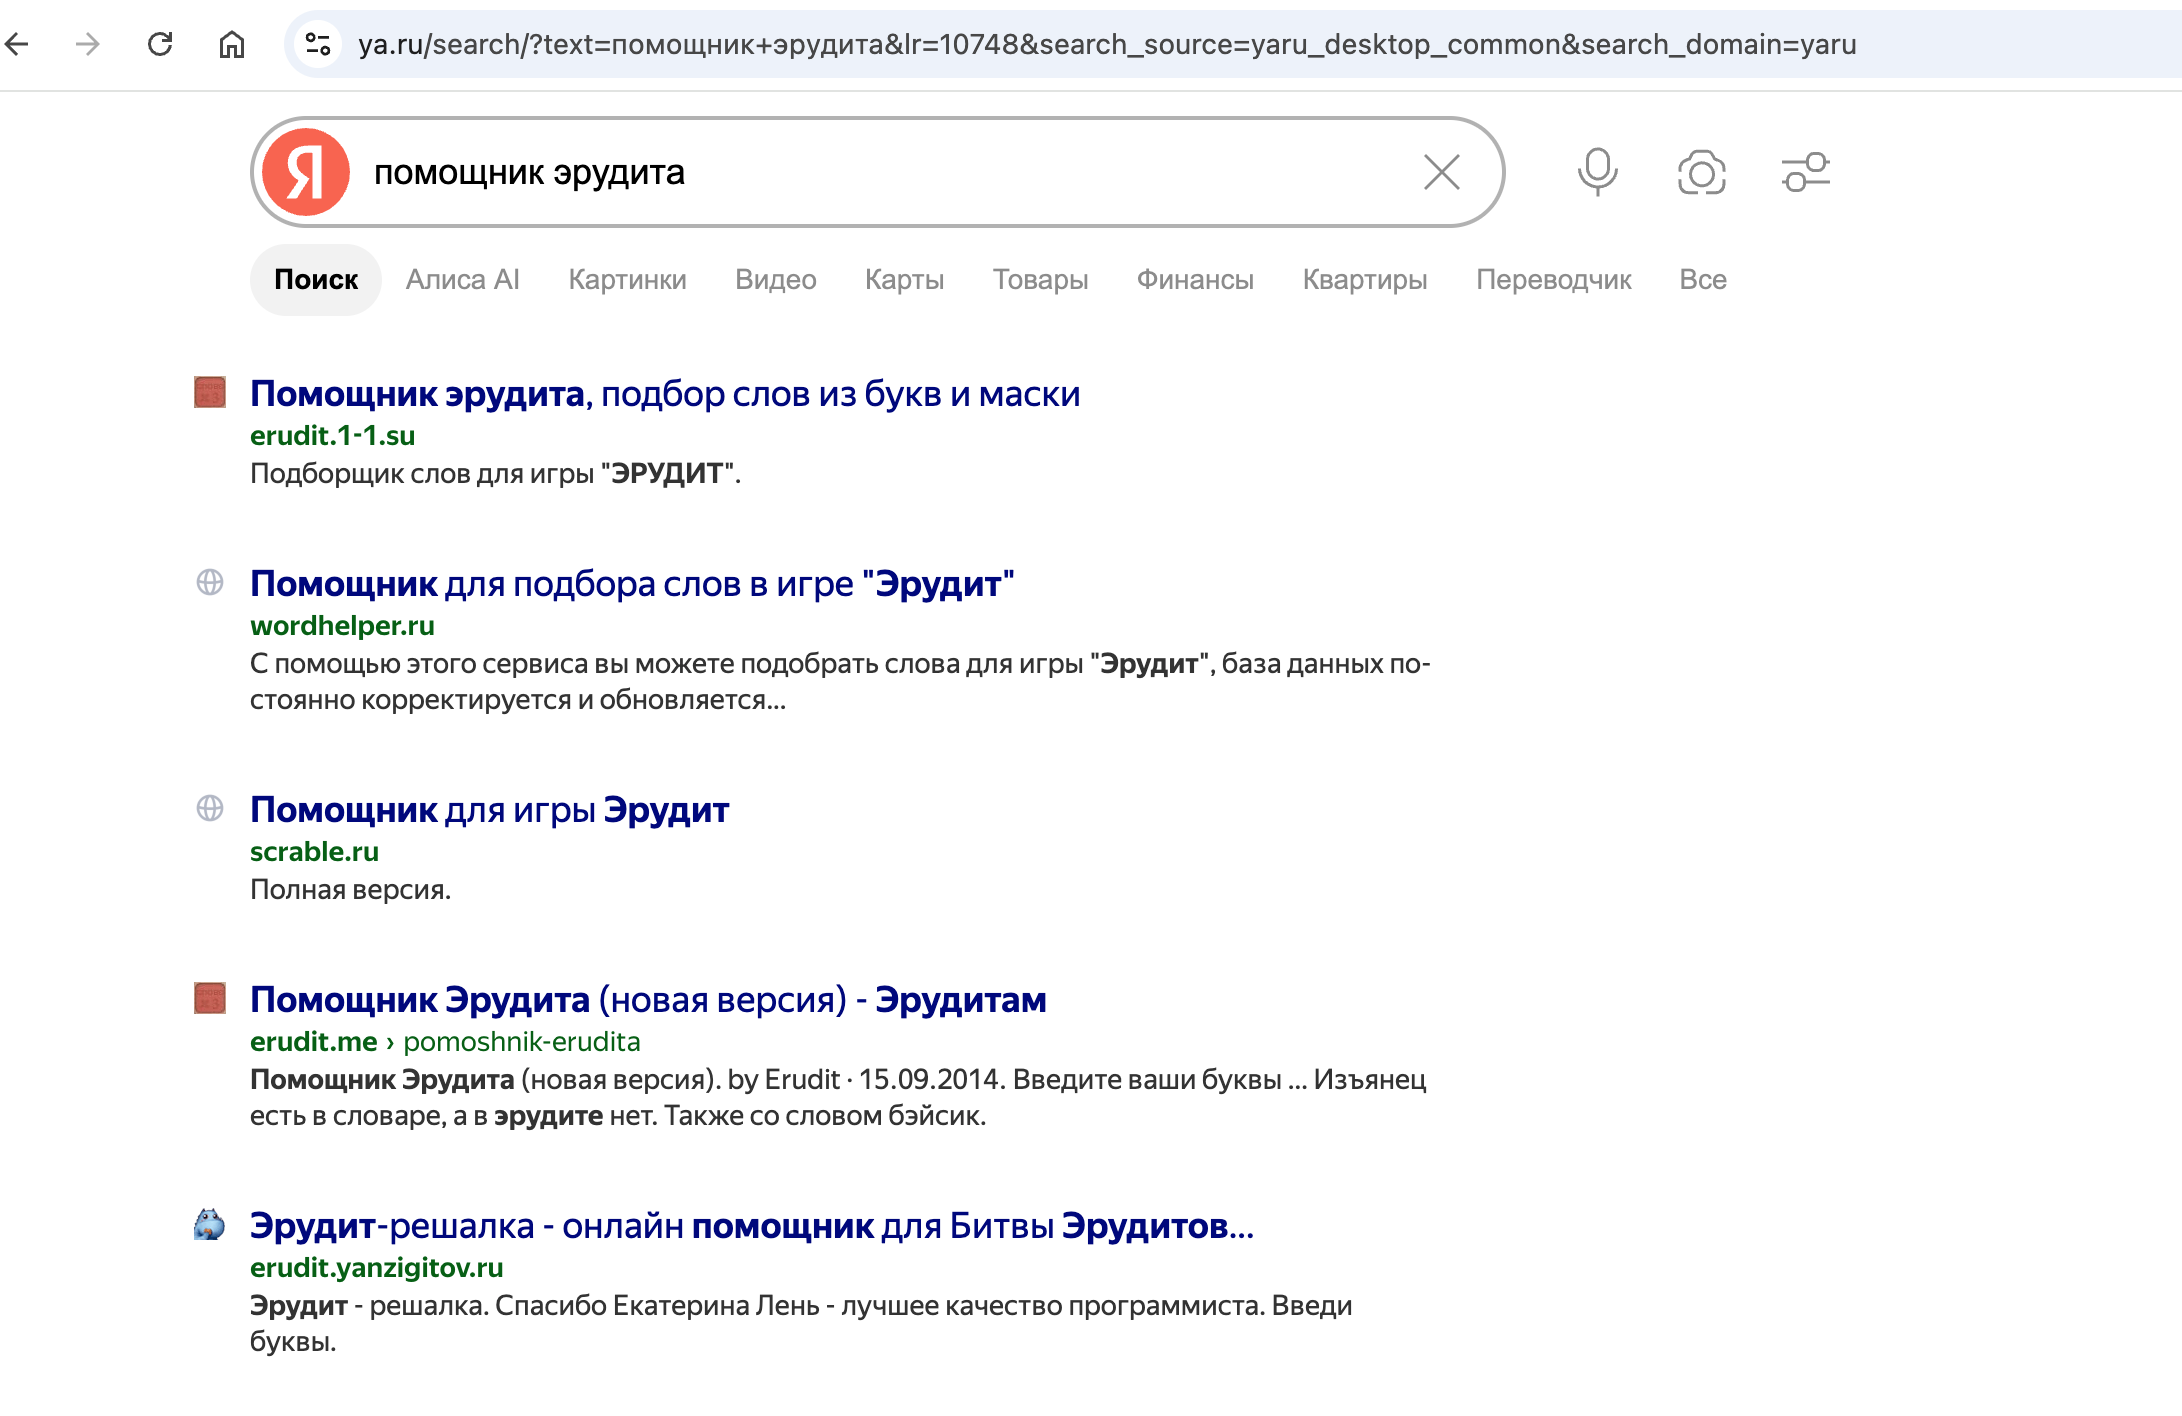Go to the browser home page

coord(232,44)
